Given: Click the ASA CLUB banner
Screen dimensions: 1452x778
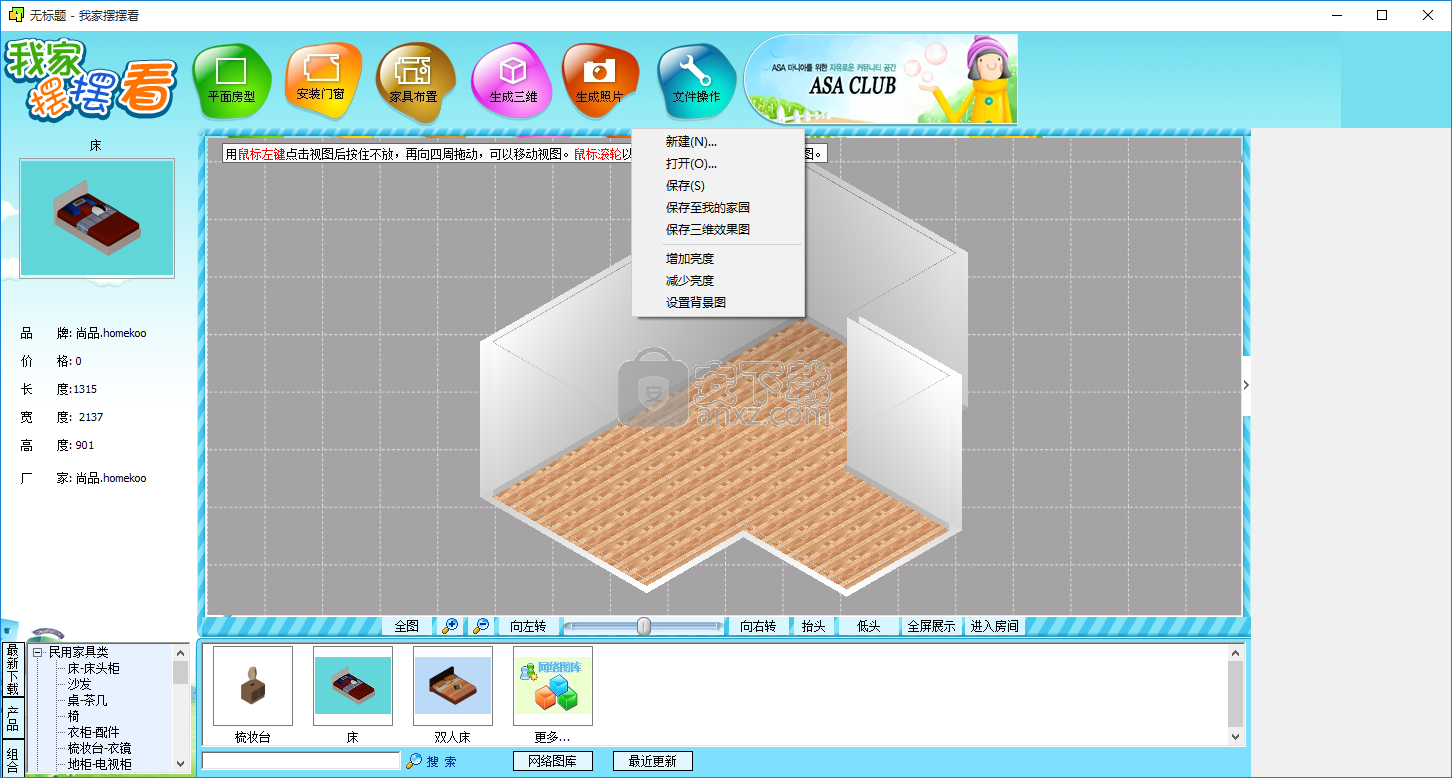Looking at the screenshot, I should pyautogui.click(x=881, y=80).
